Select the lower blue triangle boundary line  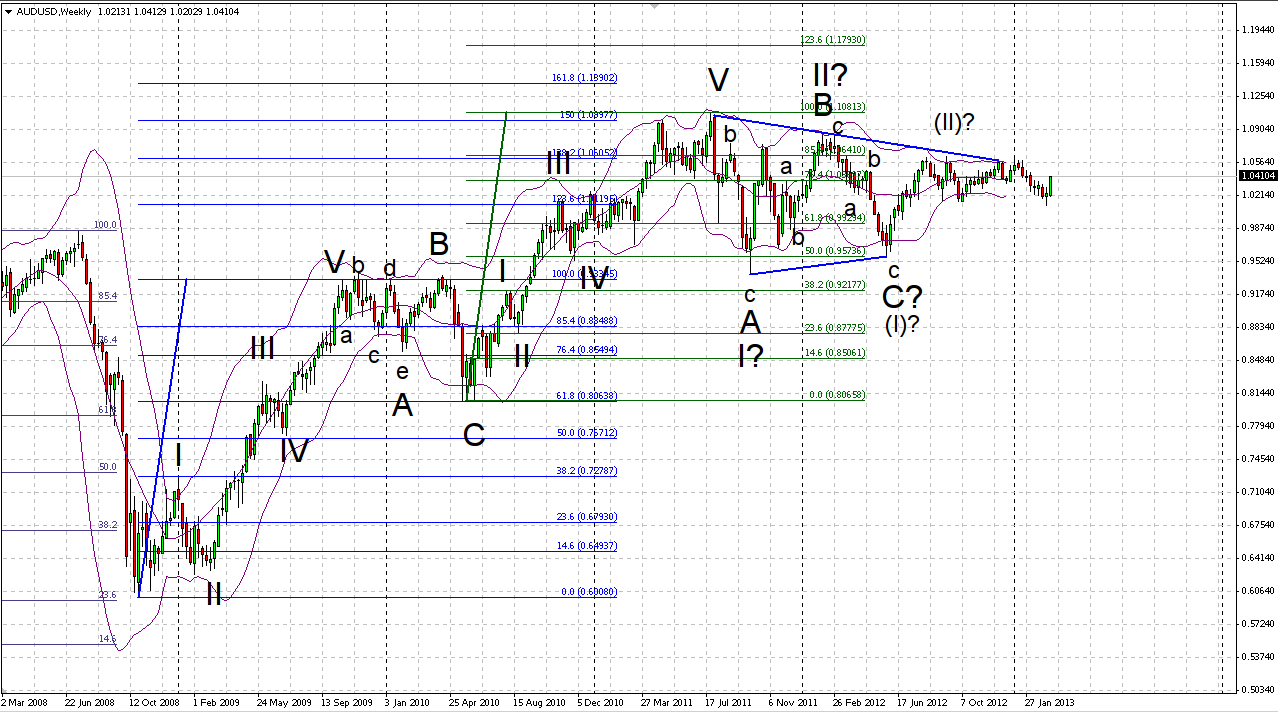[x=818, y=265]
